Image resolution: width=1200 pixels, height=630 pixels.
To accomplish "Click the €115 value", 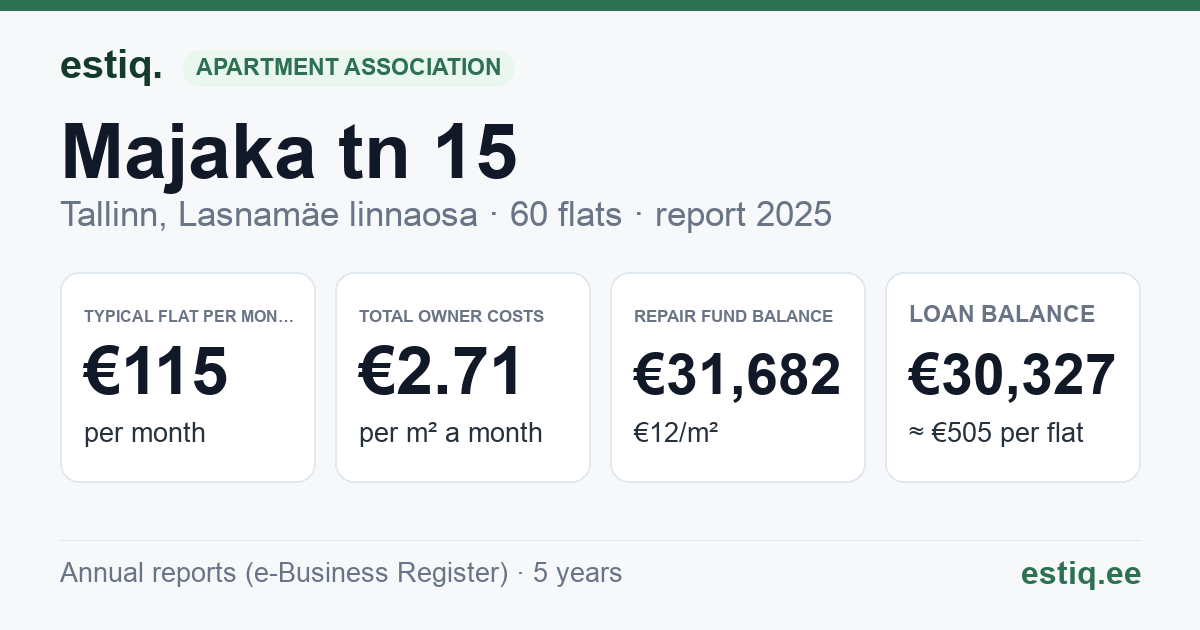I will (156, 372).
